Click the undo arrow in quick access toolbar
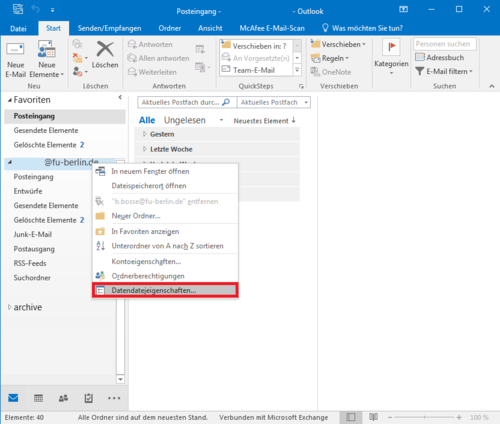This screenshot has width=500, height=424. click(x=35, y=9)
